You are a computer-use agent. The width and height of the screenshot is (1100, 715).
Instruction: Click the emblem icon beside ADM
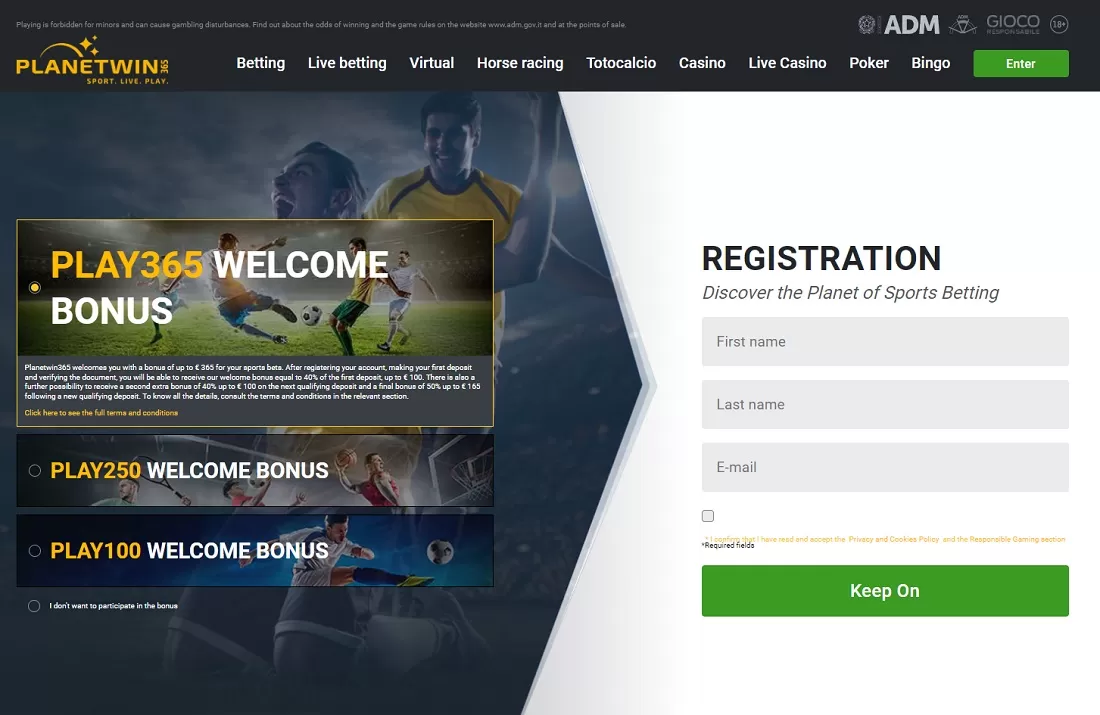pyautogui.click(x=866, y=25)
